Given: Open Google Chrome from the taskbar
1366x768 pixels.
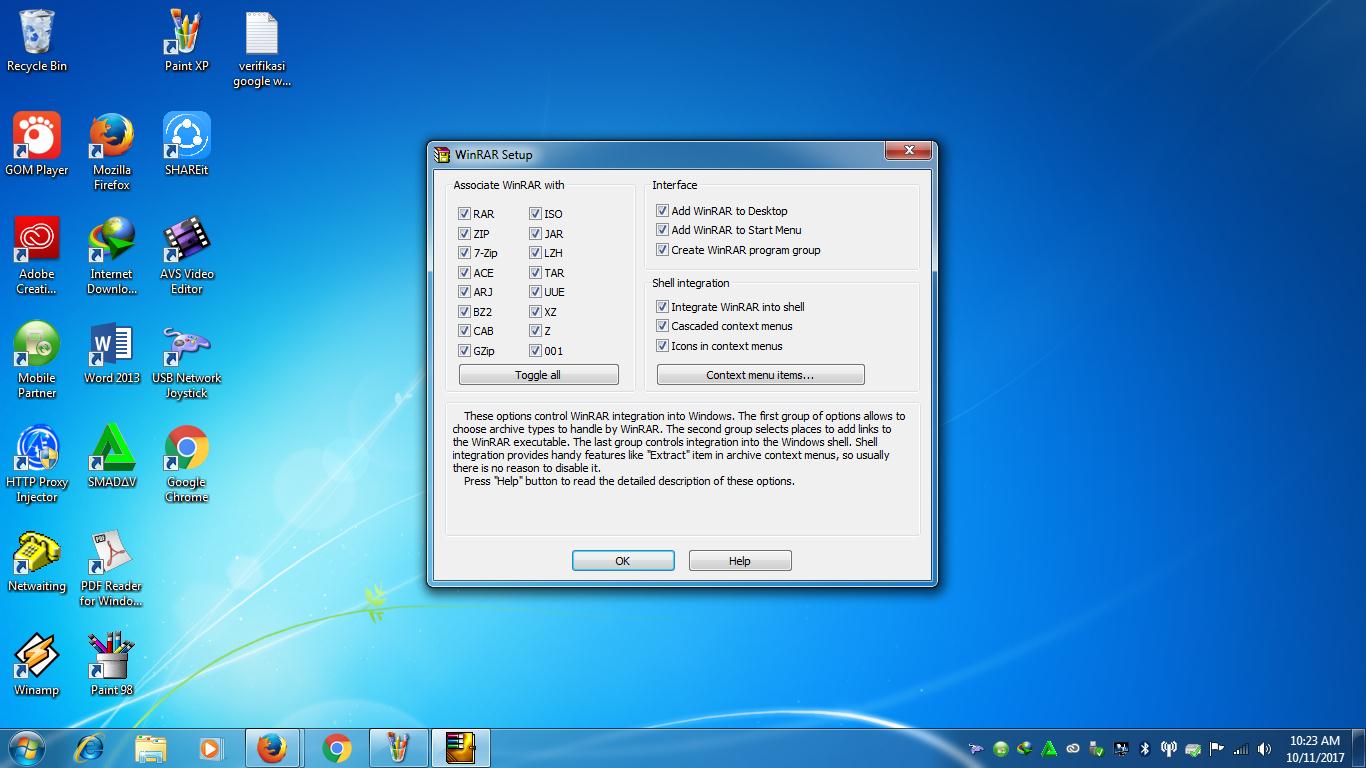Looking at the screenshot, I should (x=335, y=747).
